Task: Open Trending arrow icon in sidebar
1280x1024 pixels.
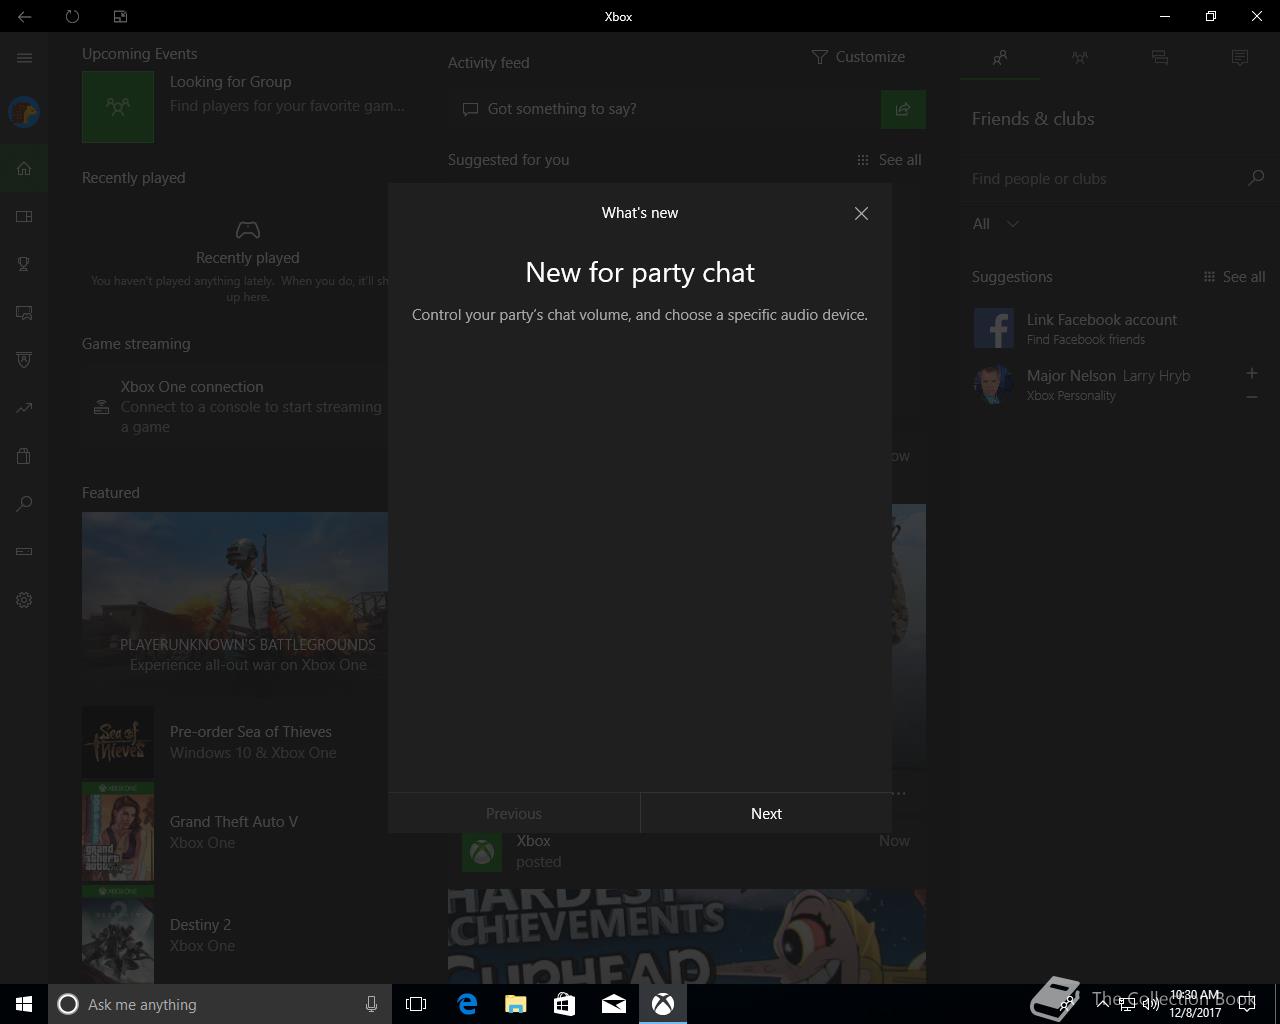Action: click(x=24, y=408)
